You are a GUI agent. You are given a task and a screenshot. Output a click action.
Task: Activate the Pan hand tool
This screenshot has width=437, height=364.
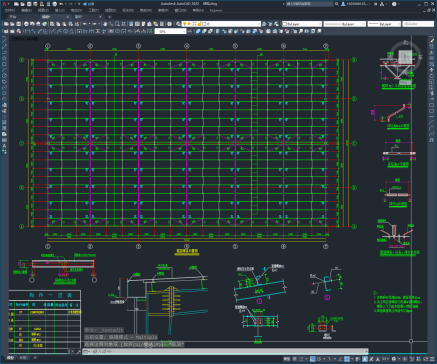(105, 24)
